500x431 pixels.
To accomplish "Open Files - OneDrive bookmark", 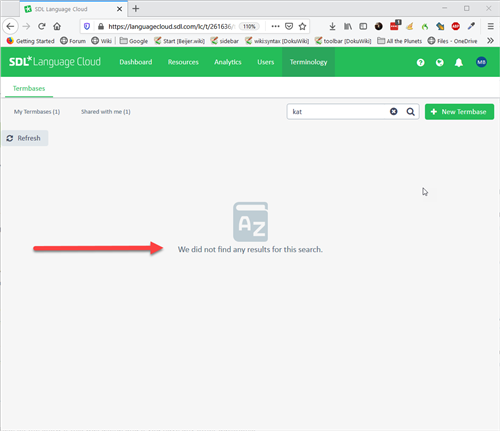I will (x=452, y=41).
